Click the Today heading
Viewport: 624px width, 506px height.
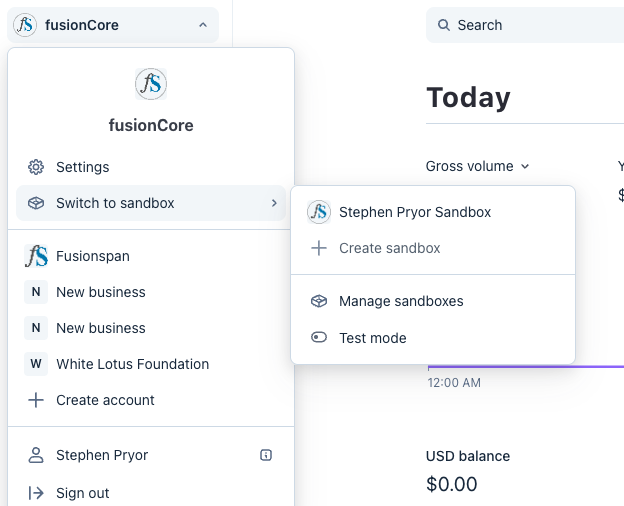click(x=468, y=97)
